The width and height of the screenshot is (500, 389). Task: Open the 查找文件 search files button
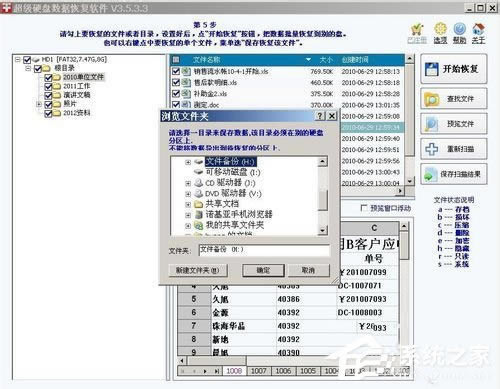pyautogui.click(x=454, y=99)
